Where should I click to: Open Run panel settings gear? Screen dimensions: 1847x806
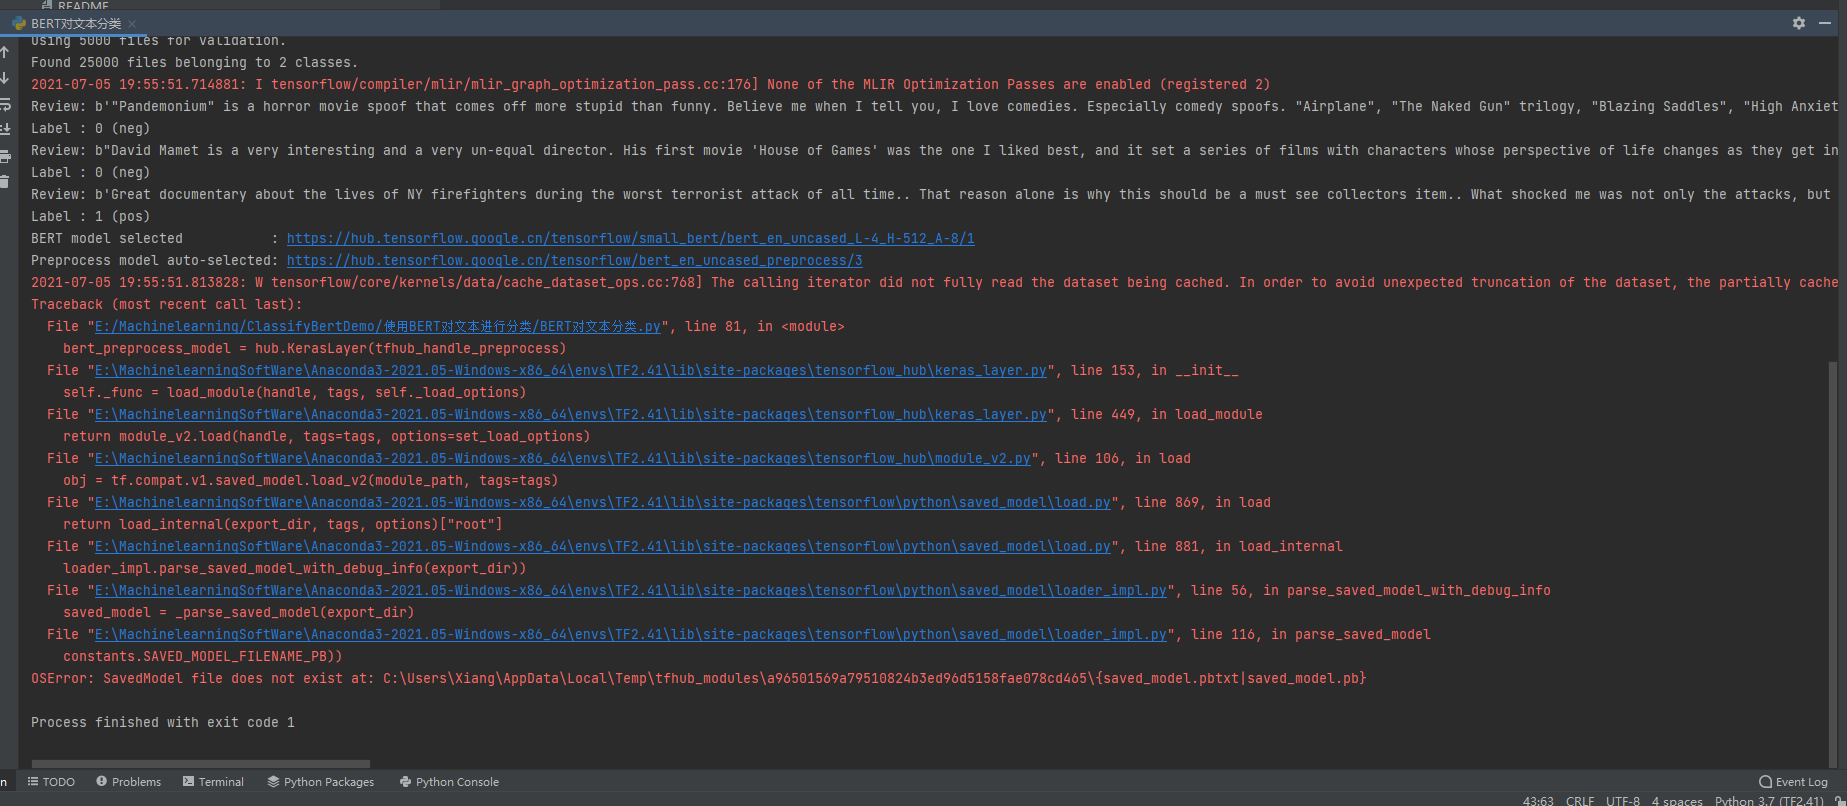click(1799, 23)
